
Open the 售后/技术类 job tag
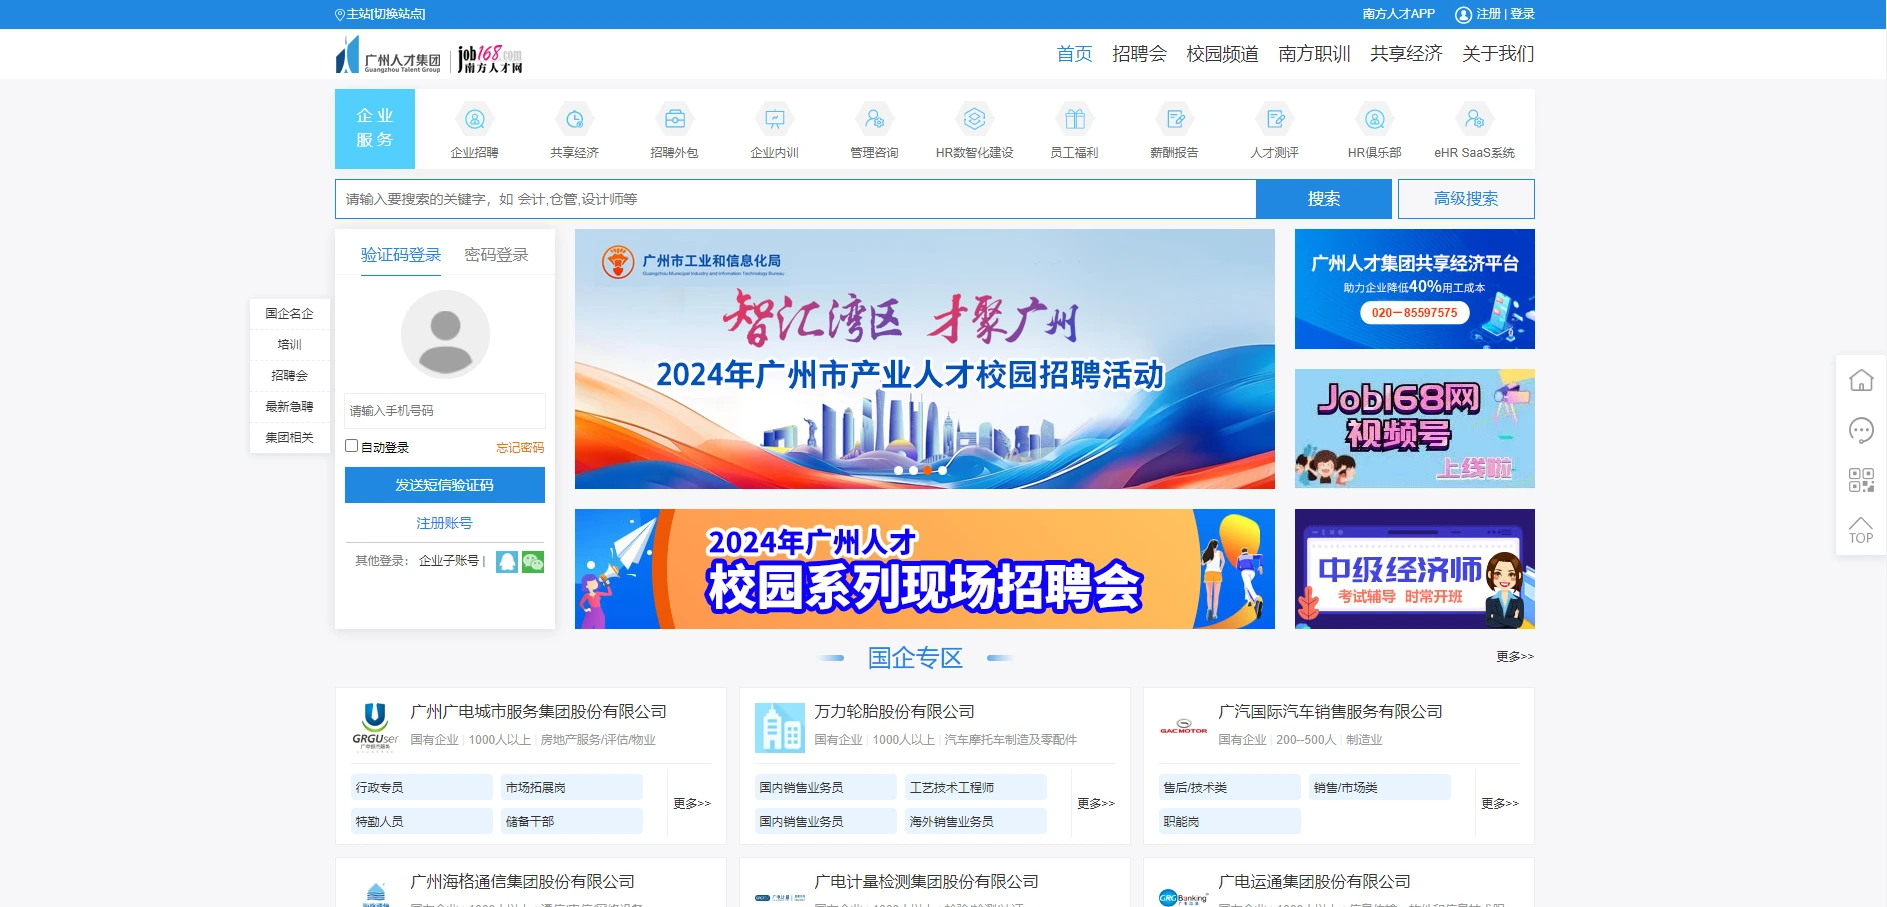[x=1230, y=787]
